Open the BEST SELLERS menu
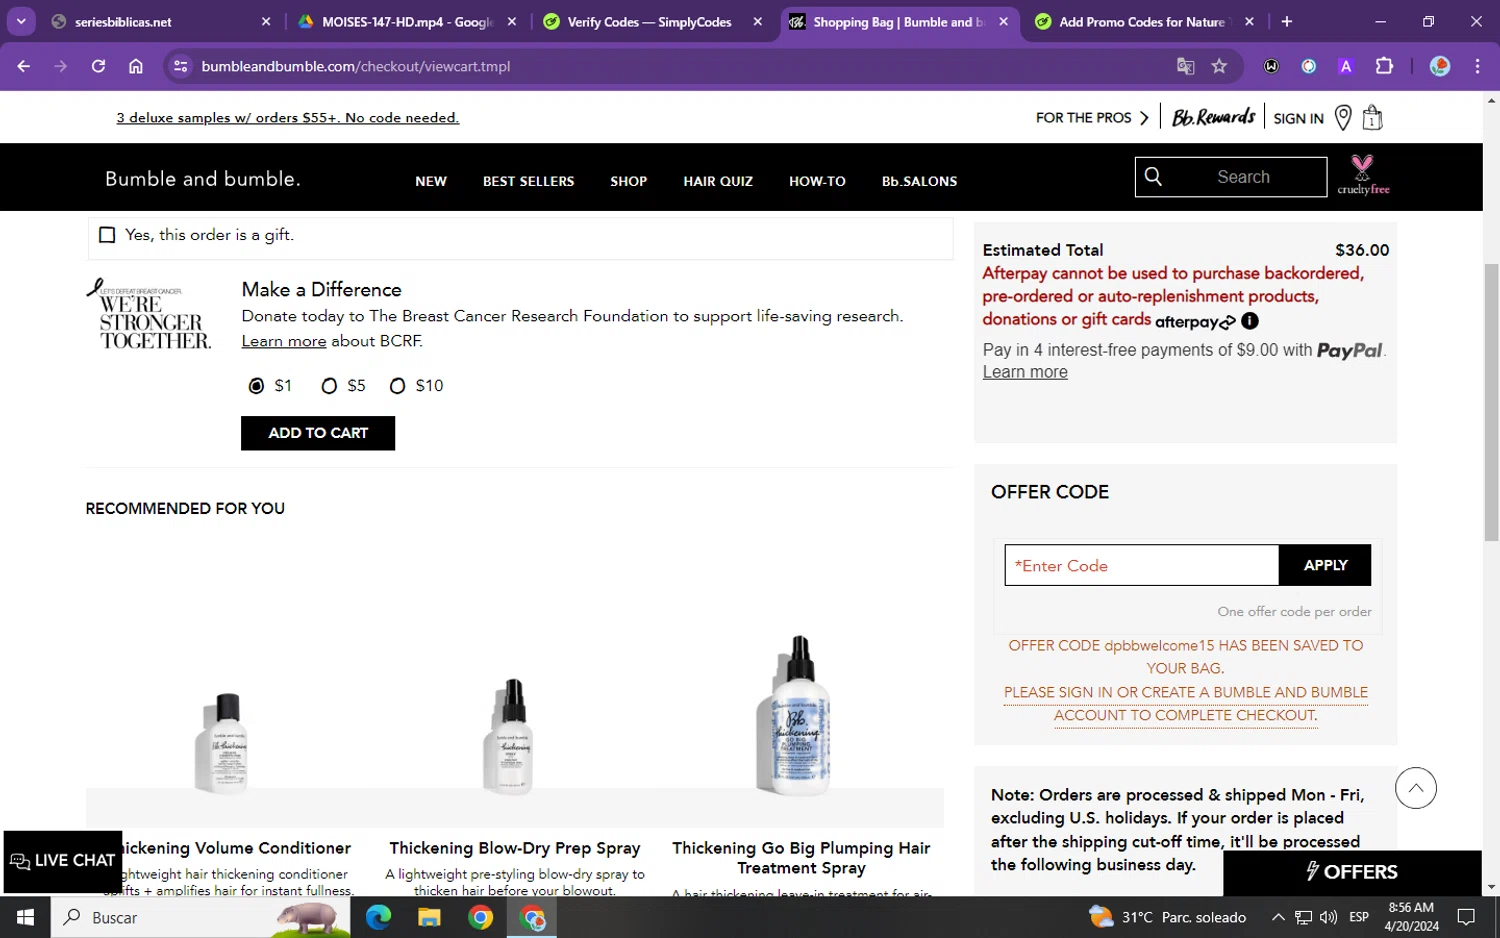 [528, 181]
